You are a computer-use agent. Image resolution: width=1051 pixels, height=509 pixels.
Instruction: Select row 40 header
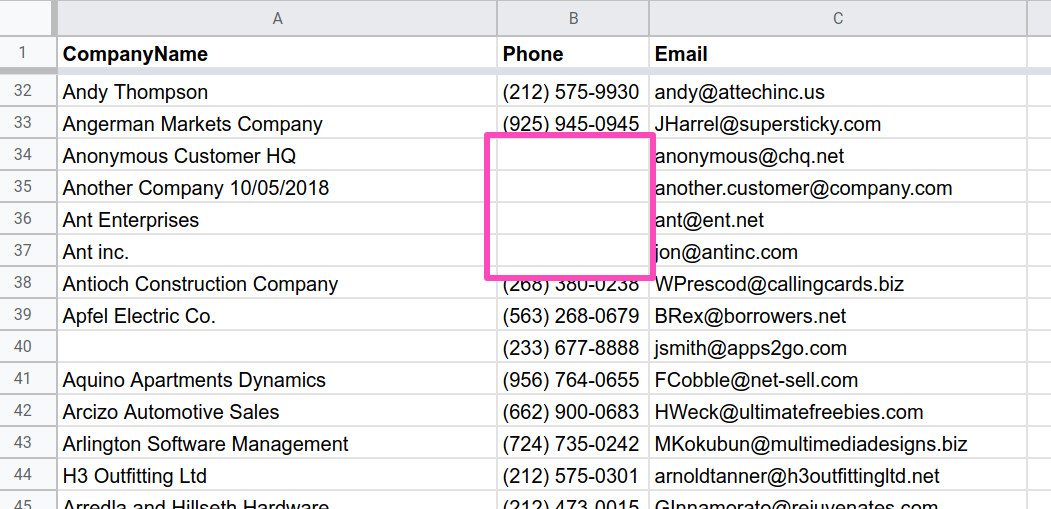pyautogui.click(x=24, y=348)
